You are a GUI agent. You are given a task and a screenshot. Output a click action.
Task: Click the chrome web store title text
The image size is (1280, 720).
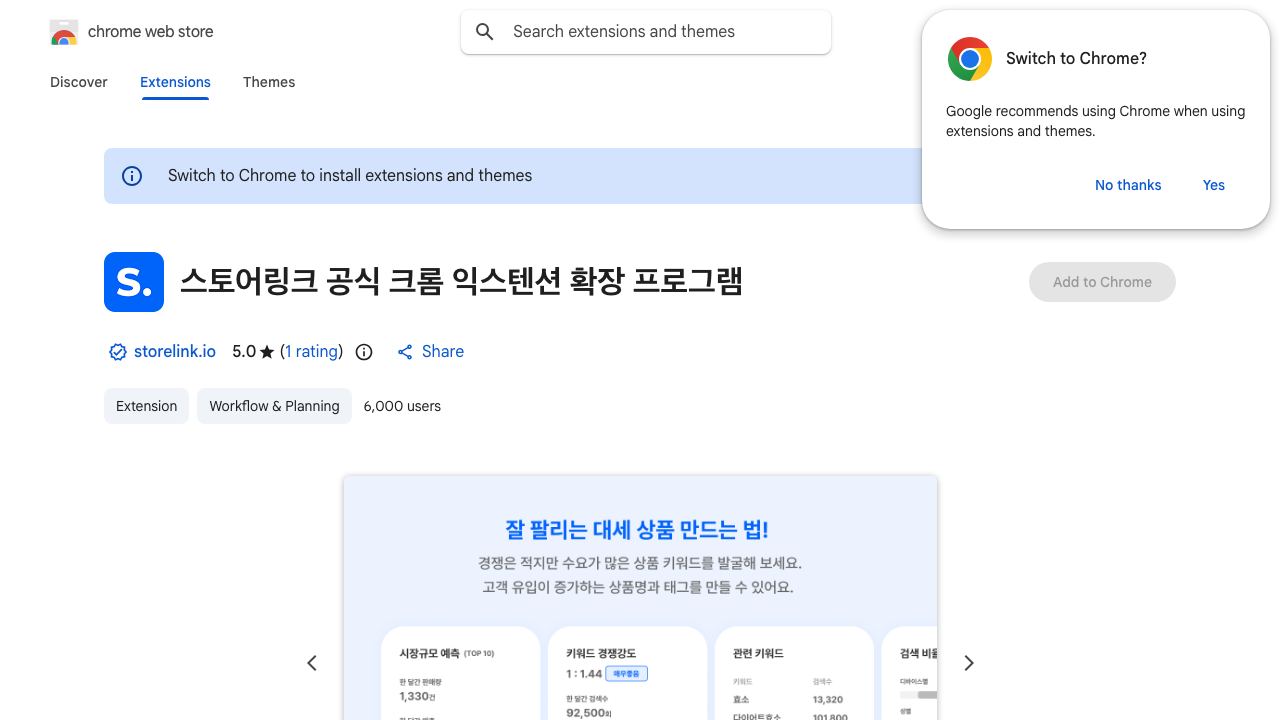coord(151,32)
